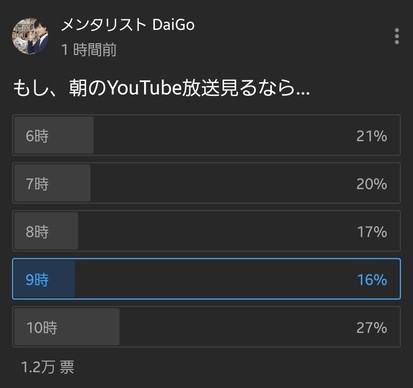Click the 27% result label

pos(372,328)
